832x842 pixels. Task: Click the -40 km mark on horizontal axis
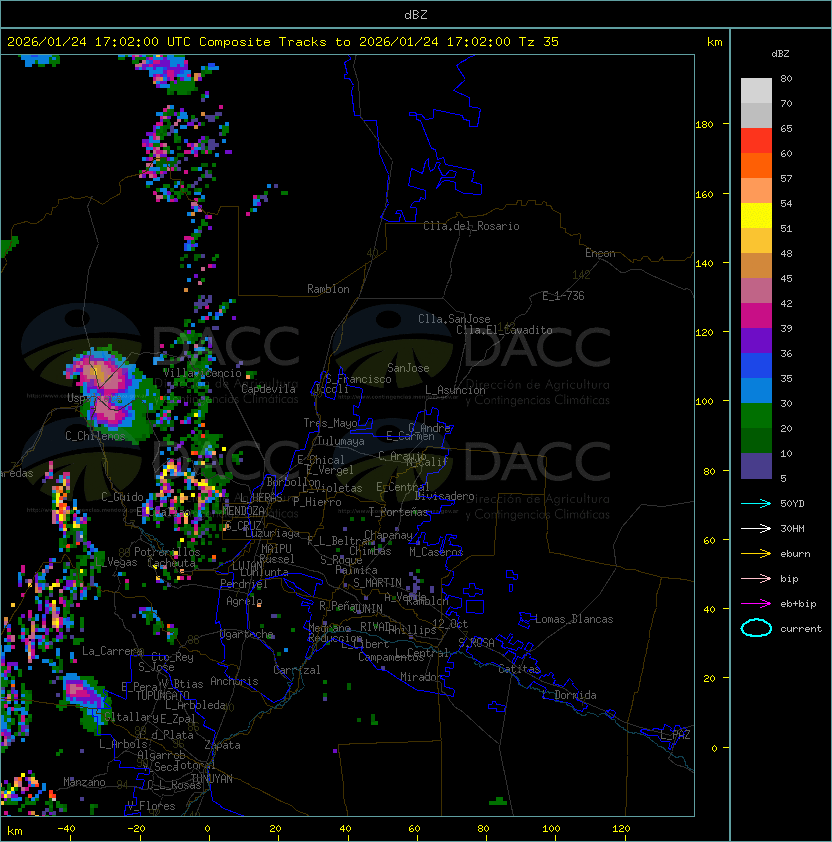point(66,829)
